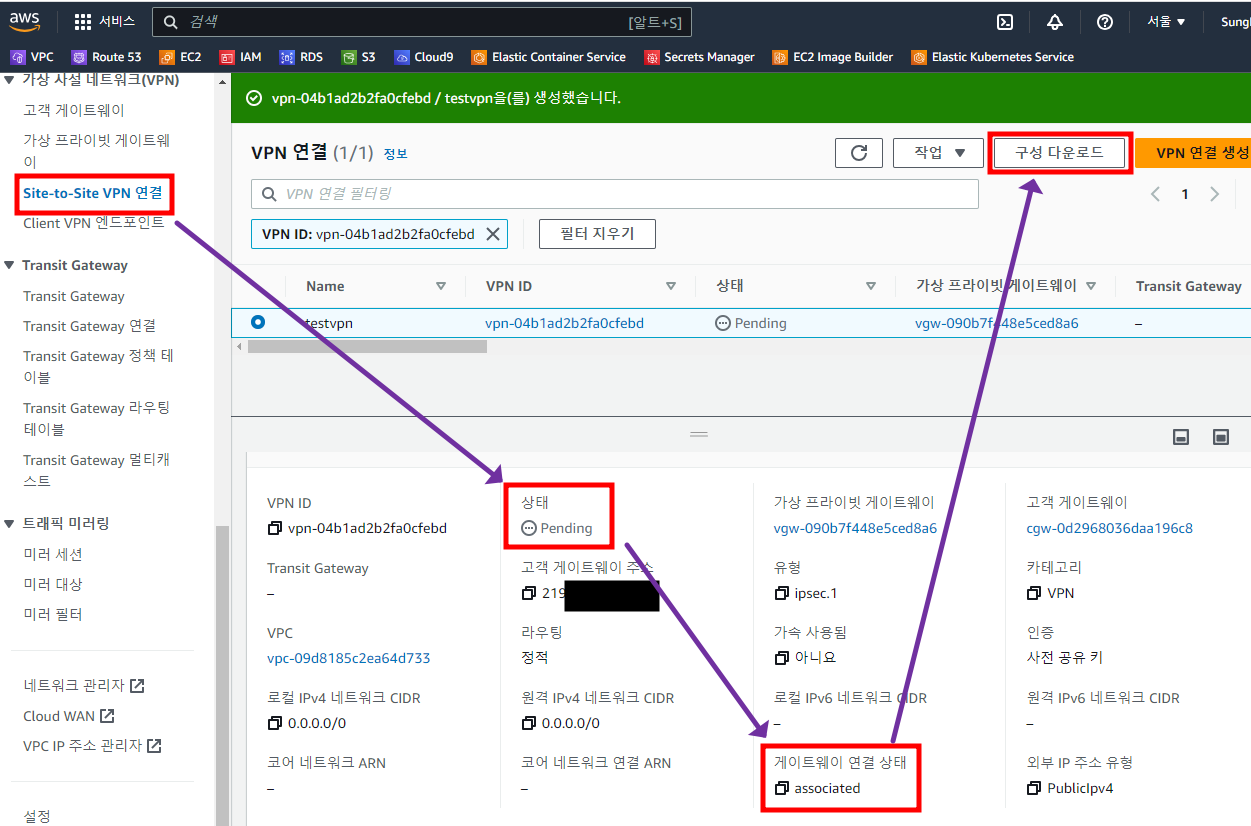Go to previous page of results
Viewport: 1251px width, 826px height.
pyautogui.click(x=1155, y=194)
